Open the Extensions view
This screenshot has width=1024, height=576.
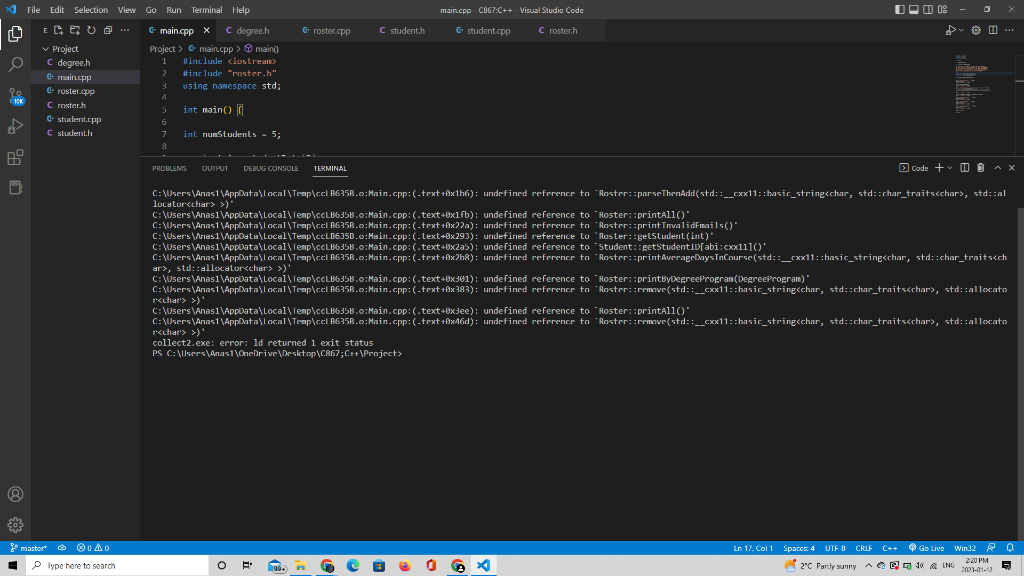15,157
